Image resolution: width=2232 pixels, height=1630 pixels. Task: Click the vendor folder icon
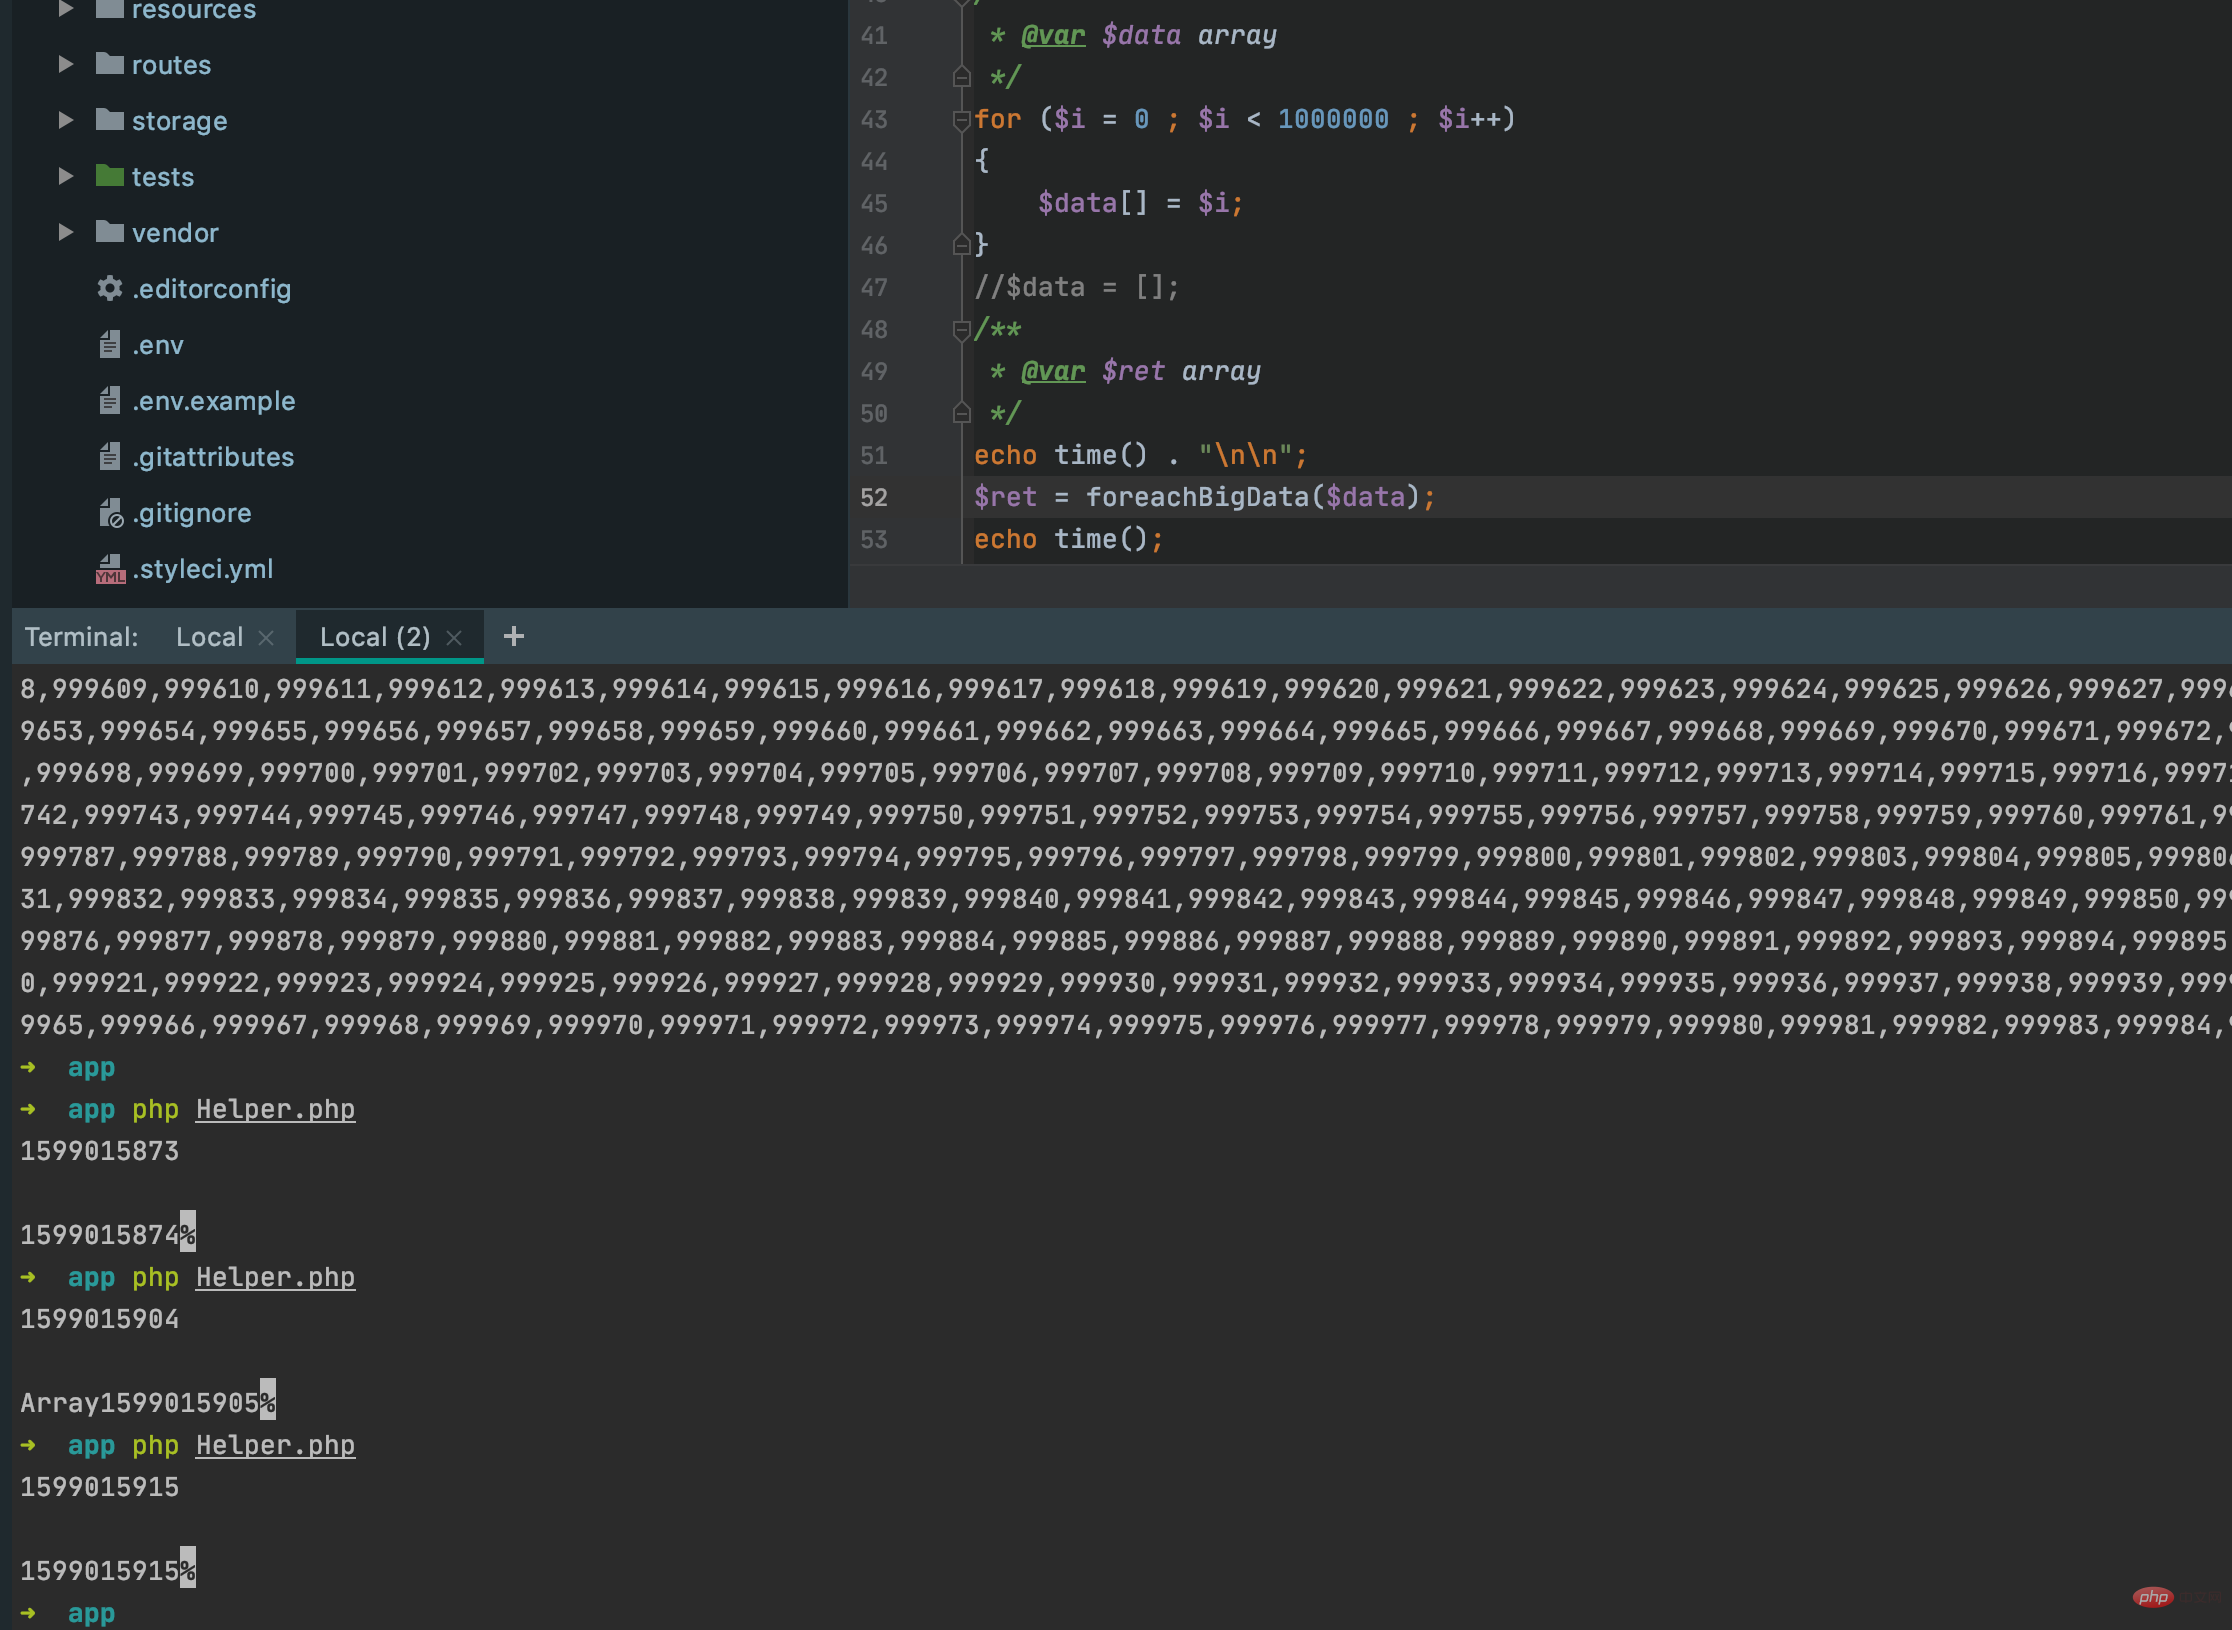(109, 232)
